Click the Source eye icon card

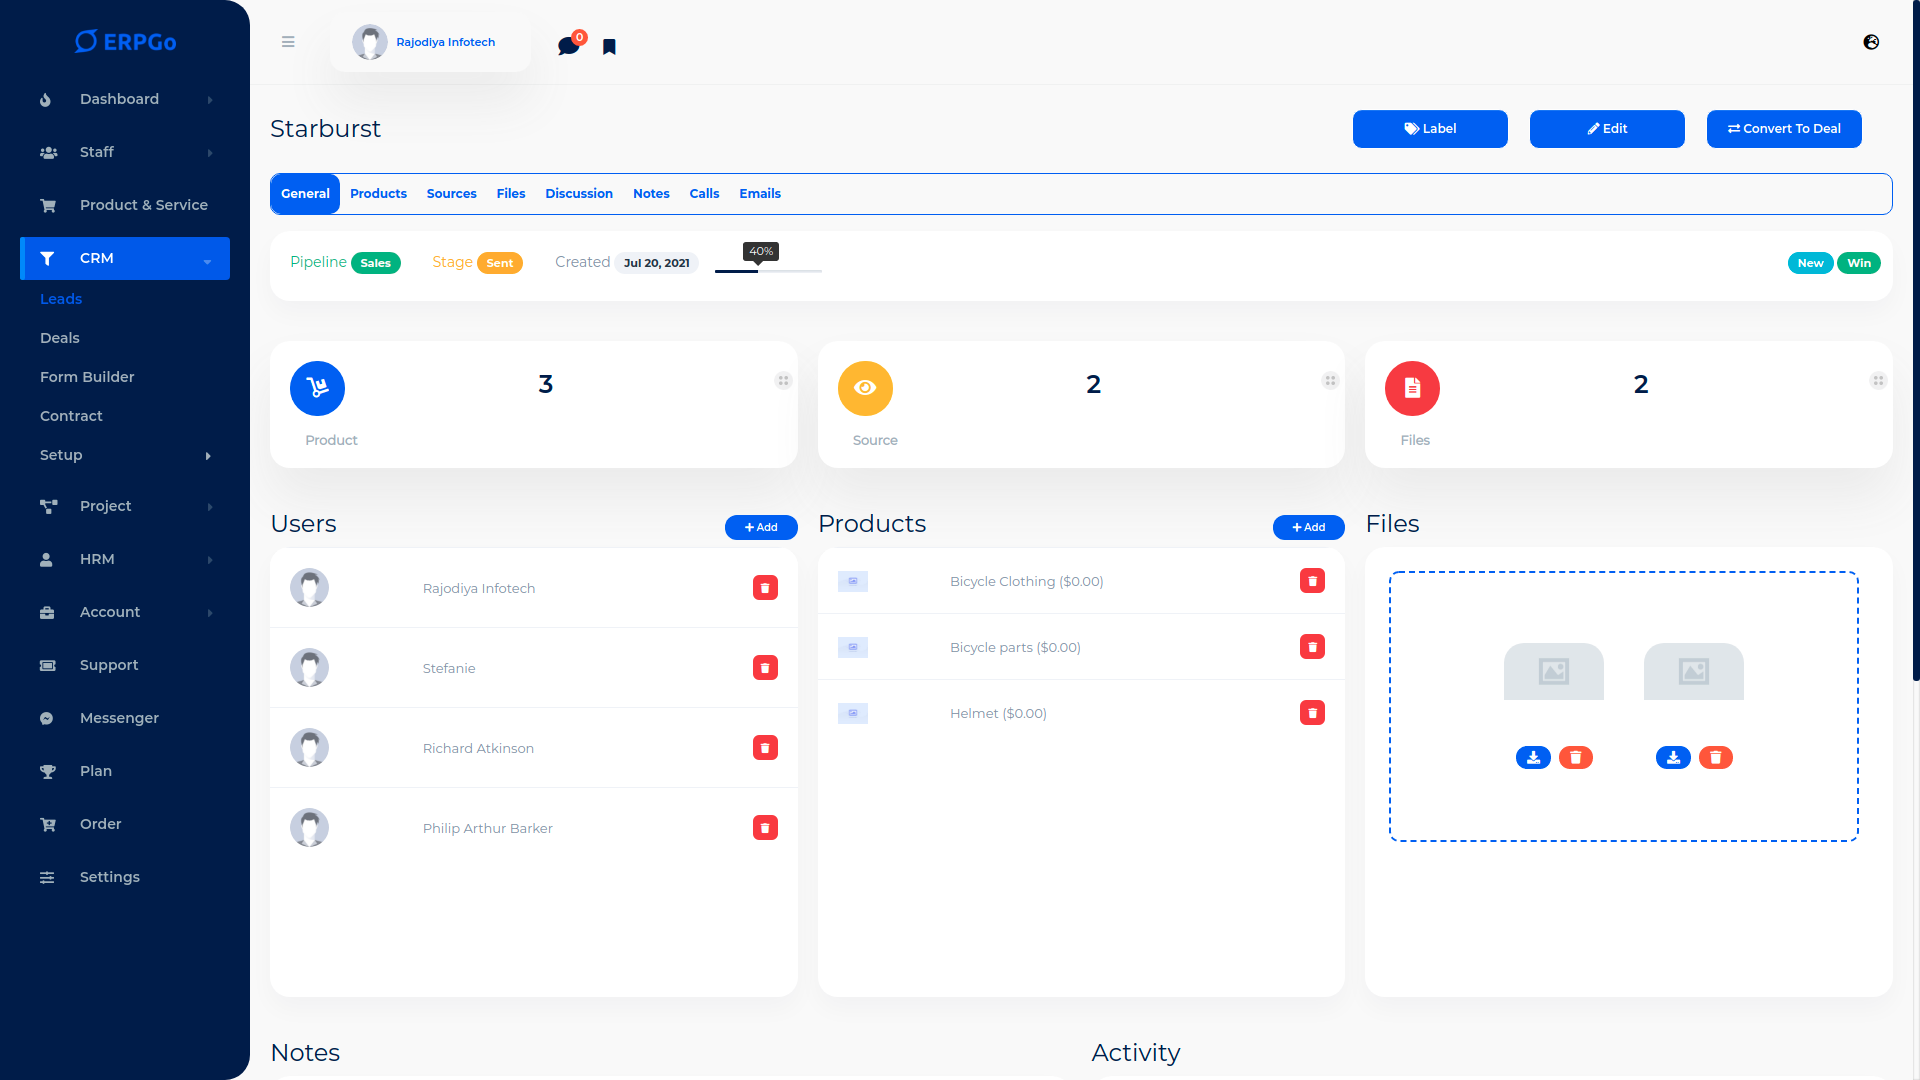(865, 388)
